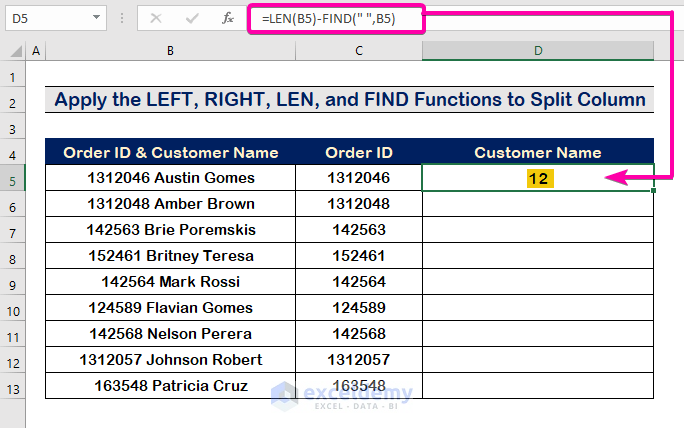The width and height of the screenshot is (684, 428).
Task: Open the Insert Function fx dialog
Action: pos(228,18)
